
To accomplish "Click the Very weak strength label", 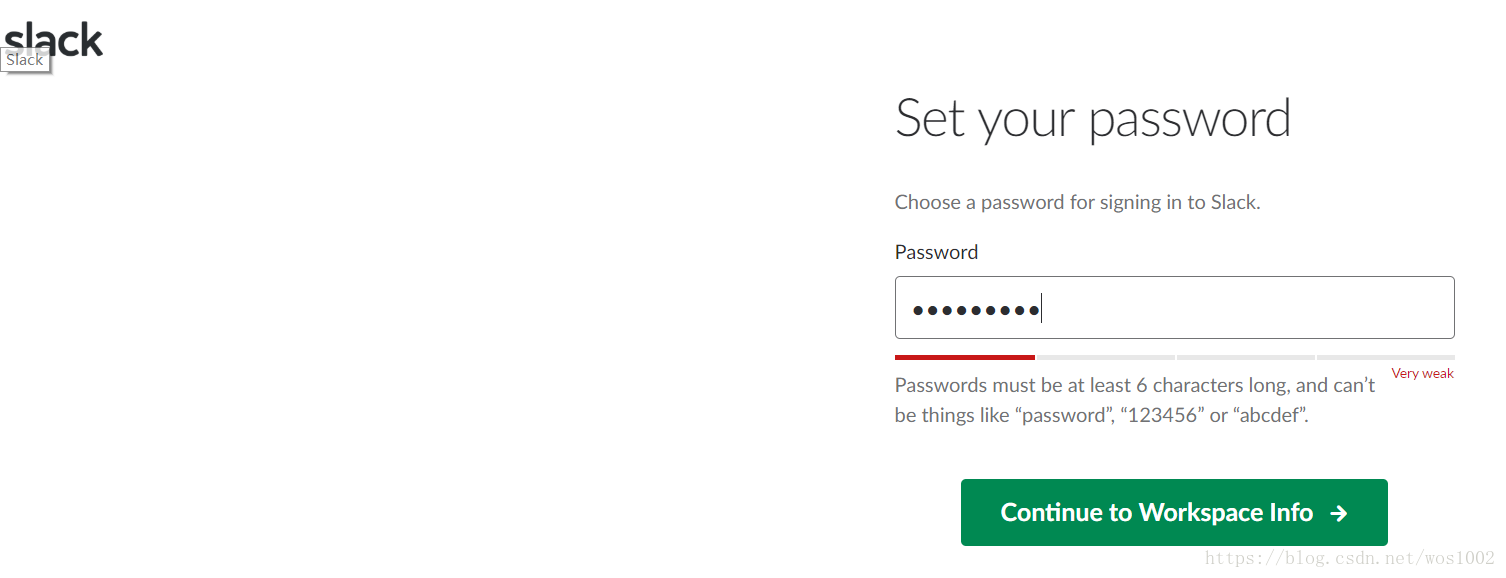I will pyautogui.click(x=1422, y=373).
